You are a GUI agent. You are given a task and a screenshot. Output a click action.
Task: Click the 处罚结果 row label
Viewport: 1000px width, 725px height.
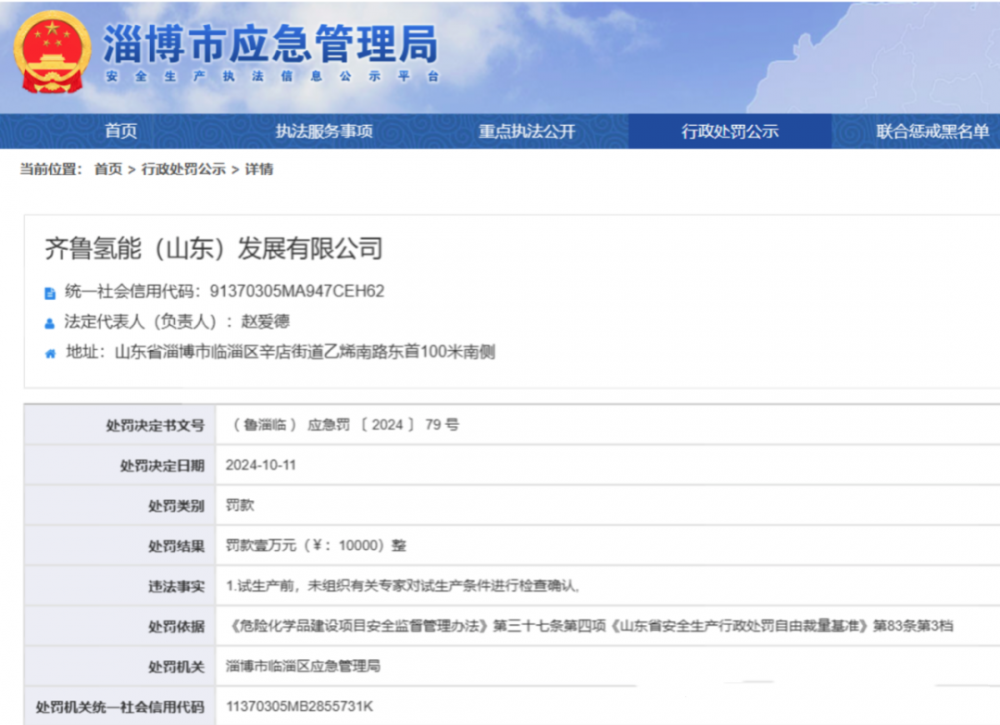coord(176,546)
